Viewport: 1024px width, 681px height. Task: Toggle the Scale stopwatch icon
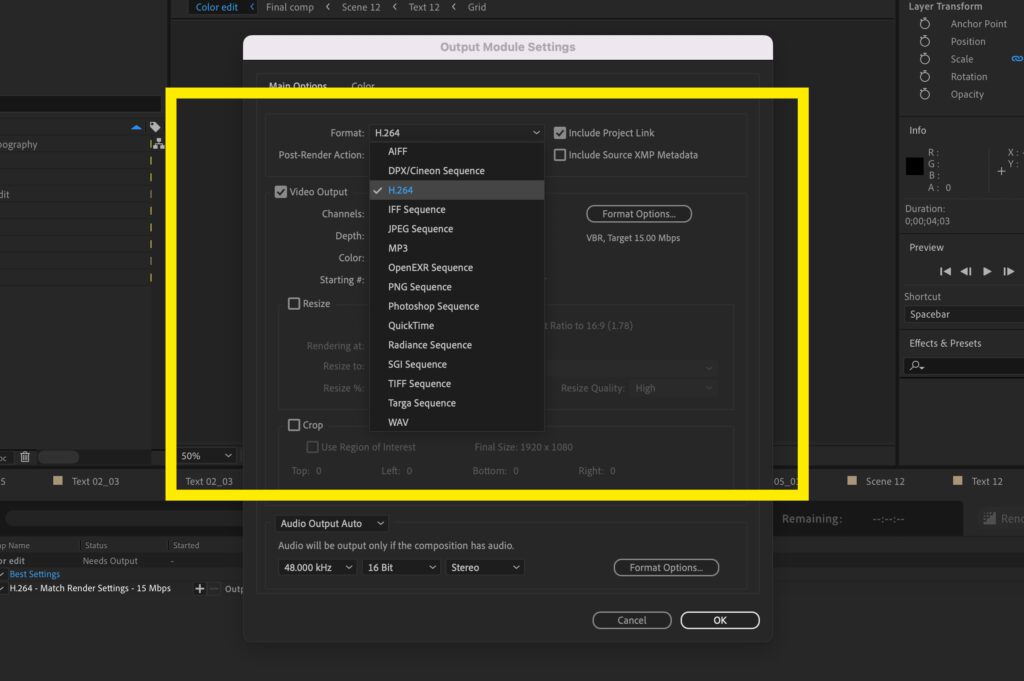click(925, 59)
